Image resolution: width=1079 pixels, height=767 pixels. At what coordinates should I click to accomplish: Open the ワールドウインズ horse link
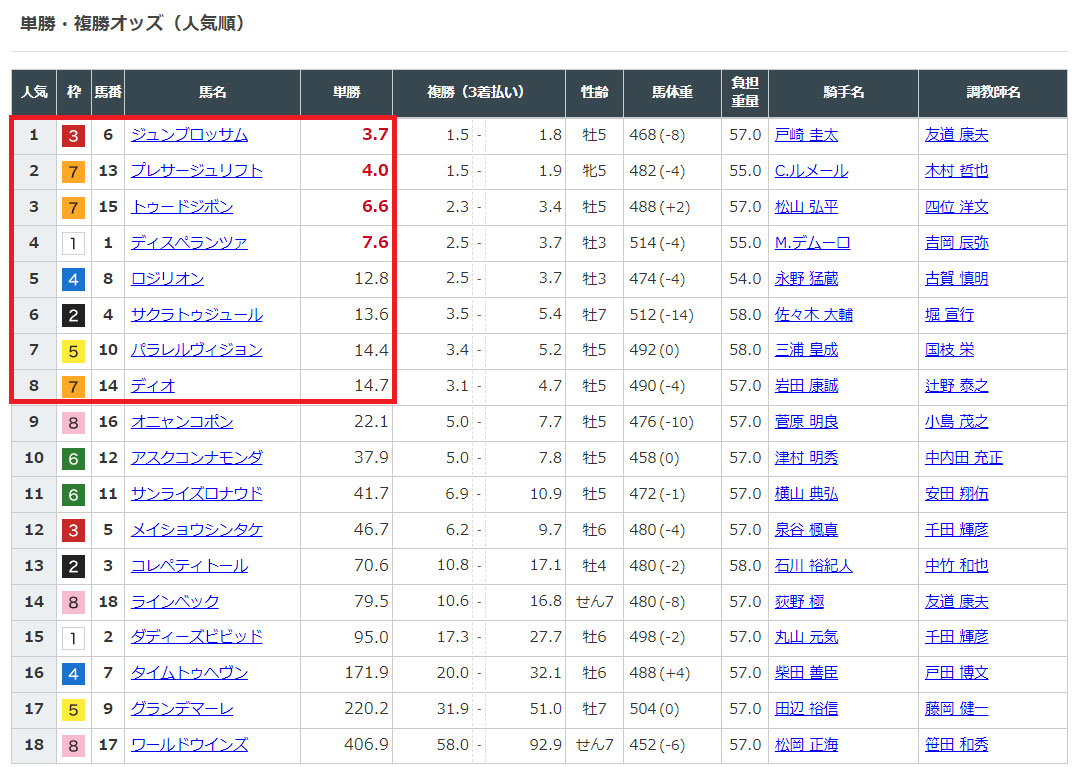pyautogui.click(x=189, y=745)
